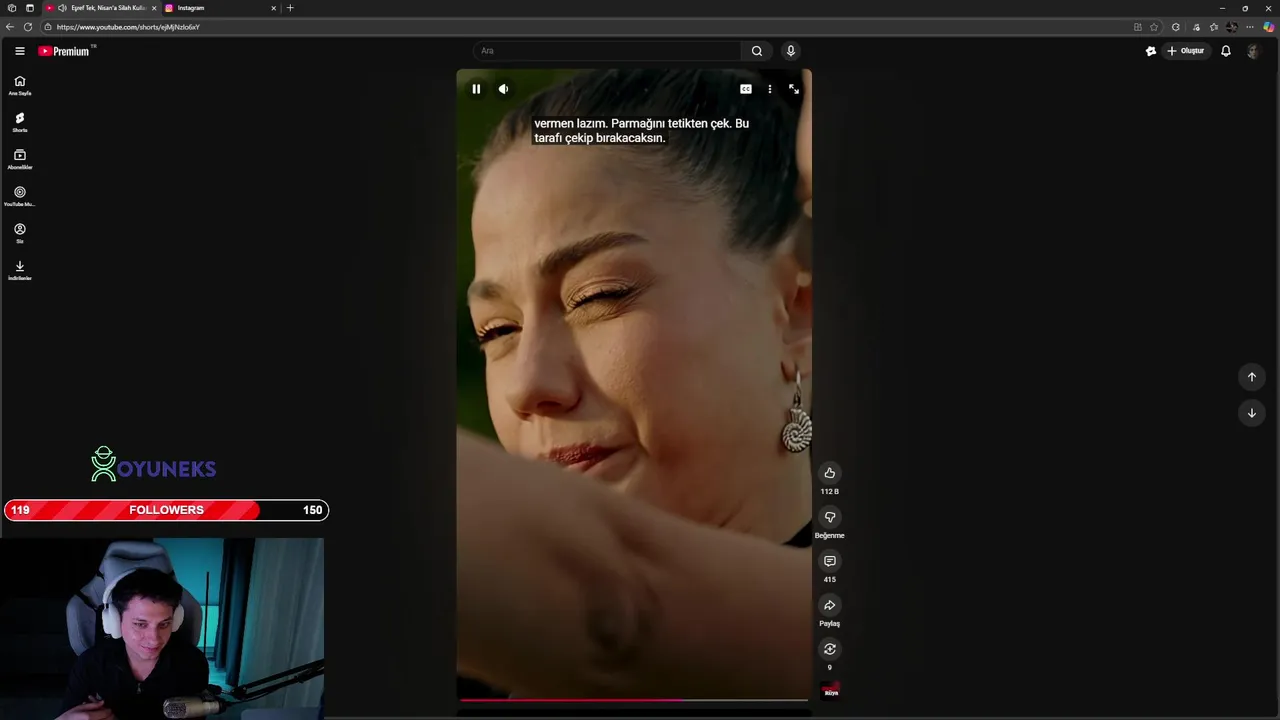Open the media control music-note icon
This screenshot has width=1280, height=720.
1196,27
